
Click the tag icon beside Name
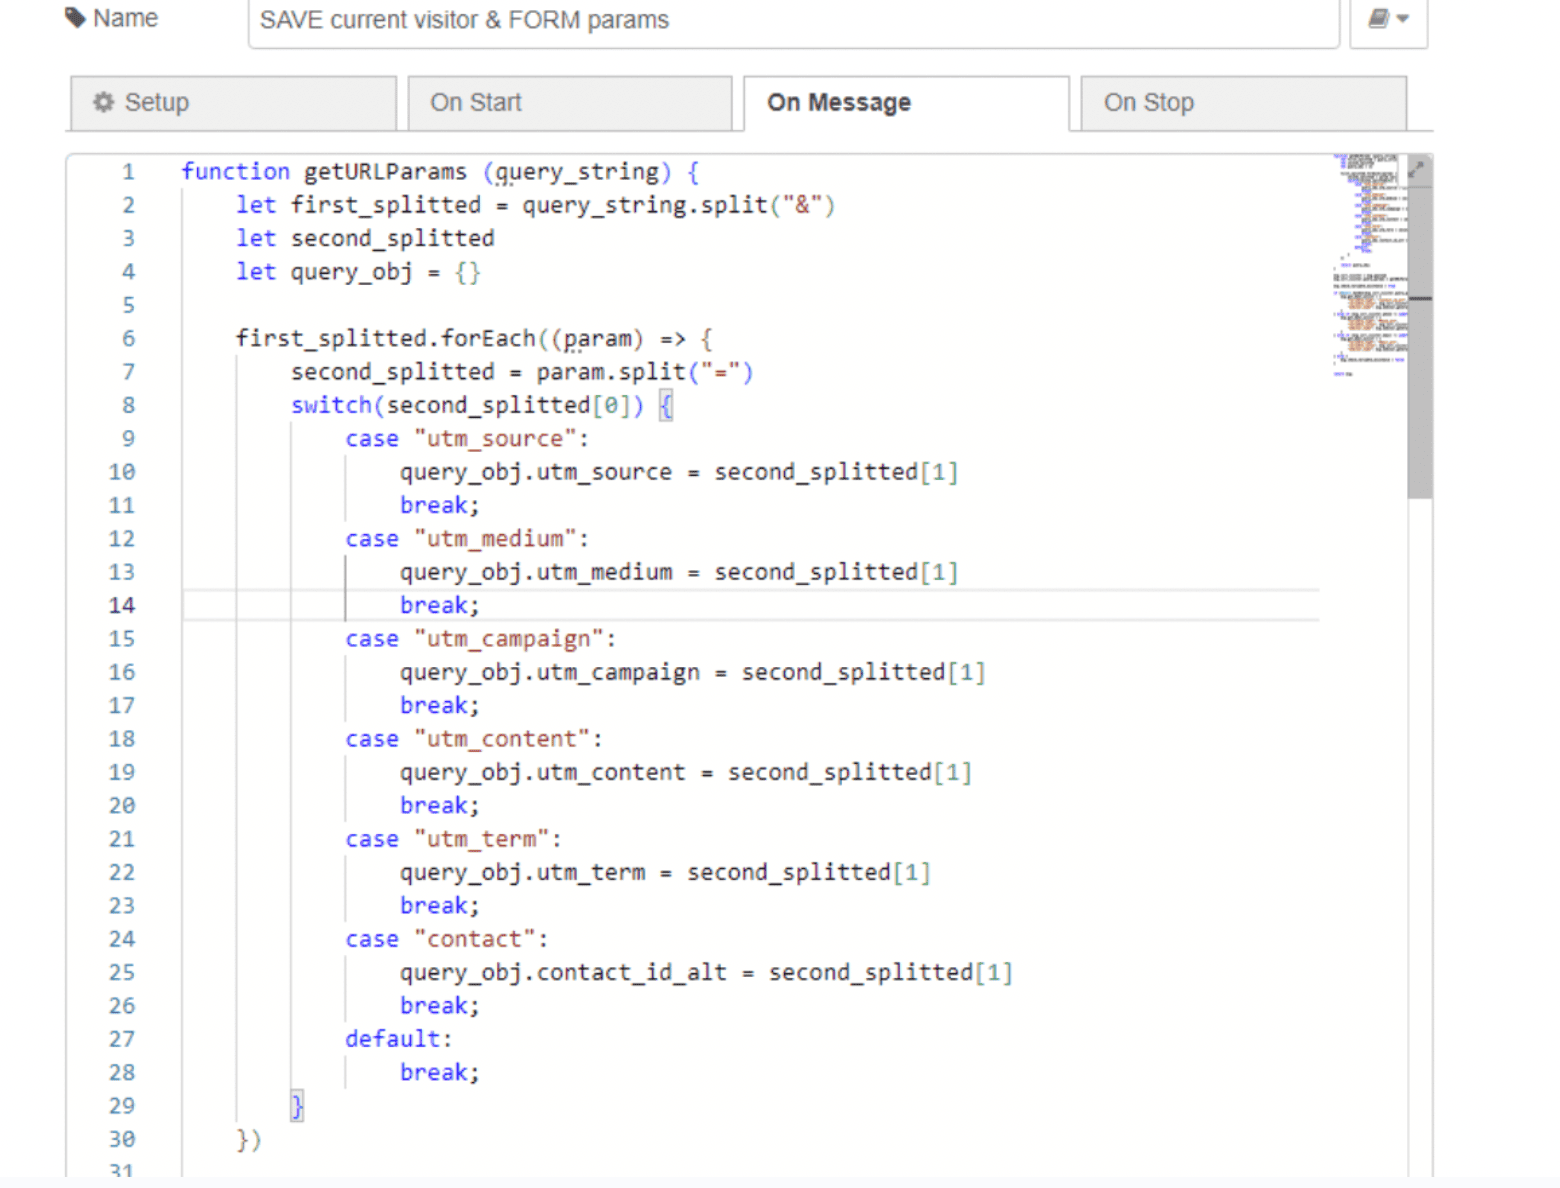[x=75, y=18]
